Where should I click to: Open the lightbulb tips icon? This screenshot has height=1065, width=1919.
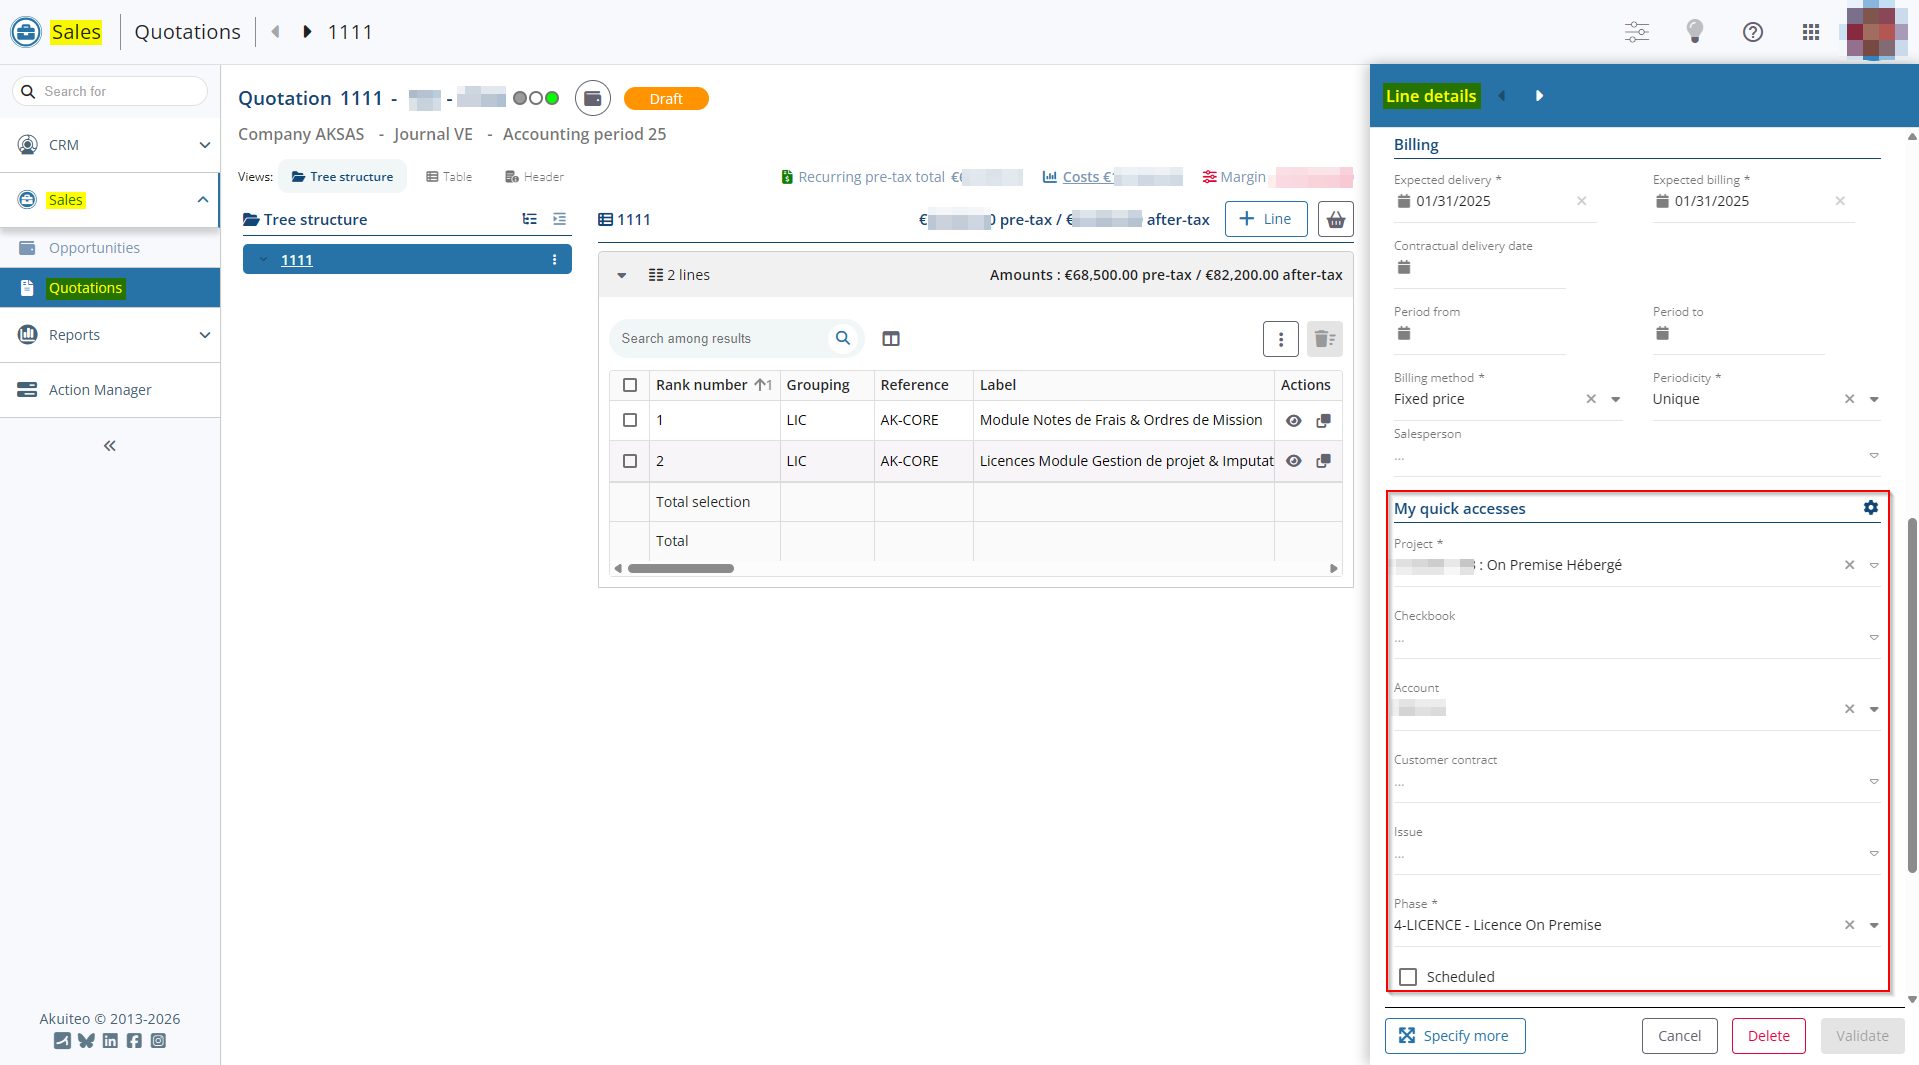(x=1694, y=32)
